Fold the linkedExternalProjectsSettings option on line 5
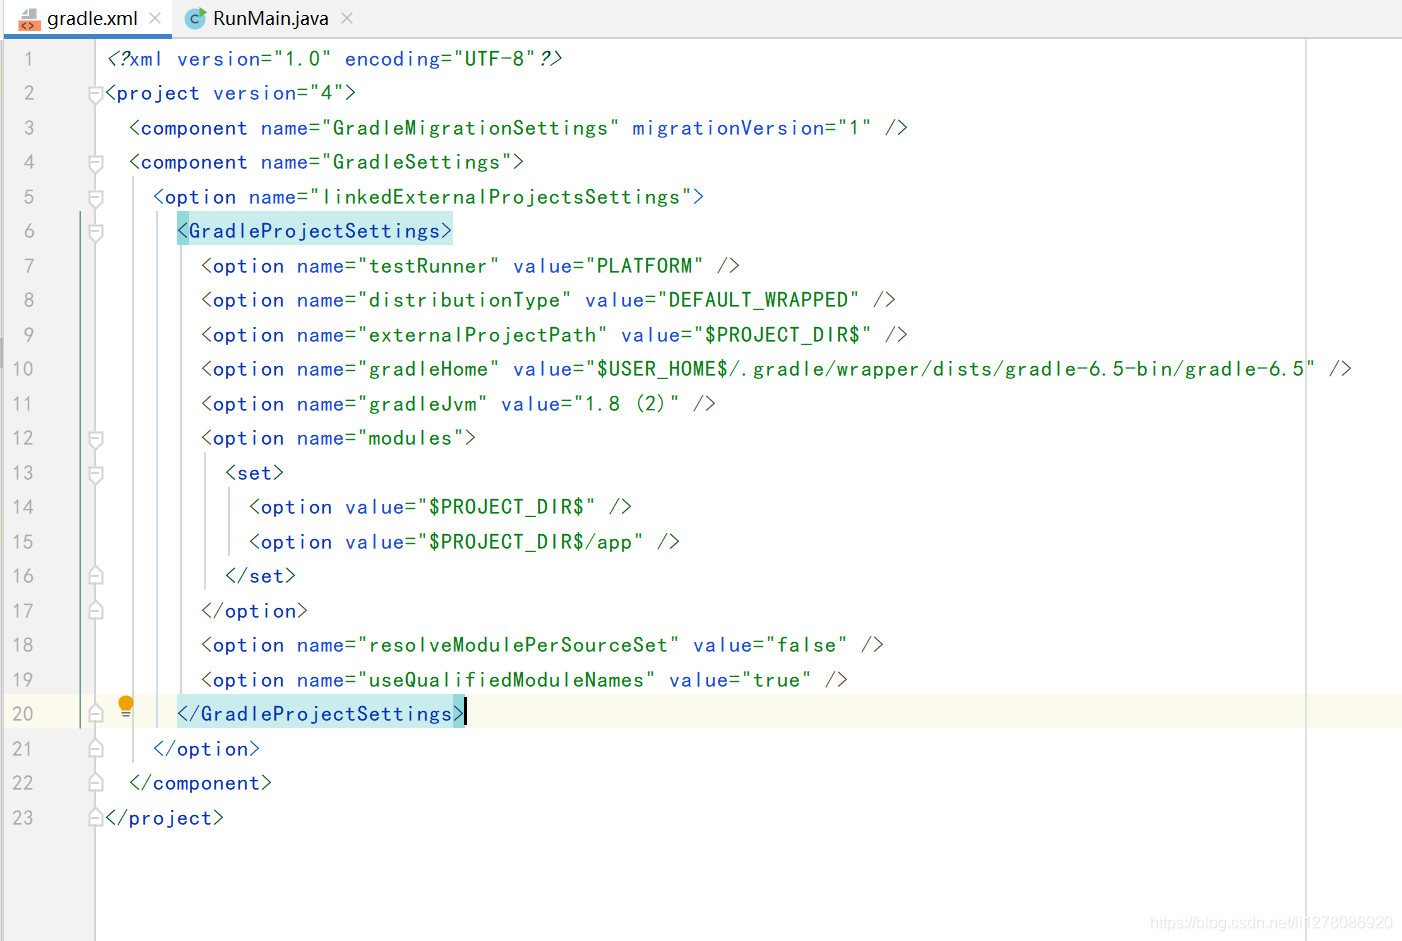This screenshot has width=1402, height=941. click(x=96, y=198)
